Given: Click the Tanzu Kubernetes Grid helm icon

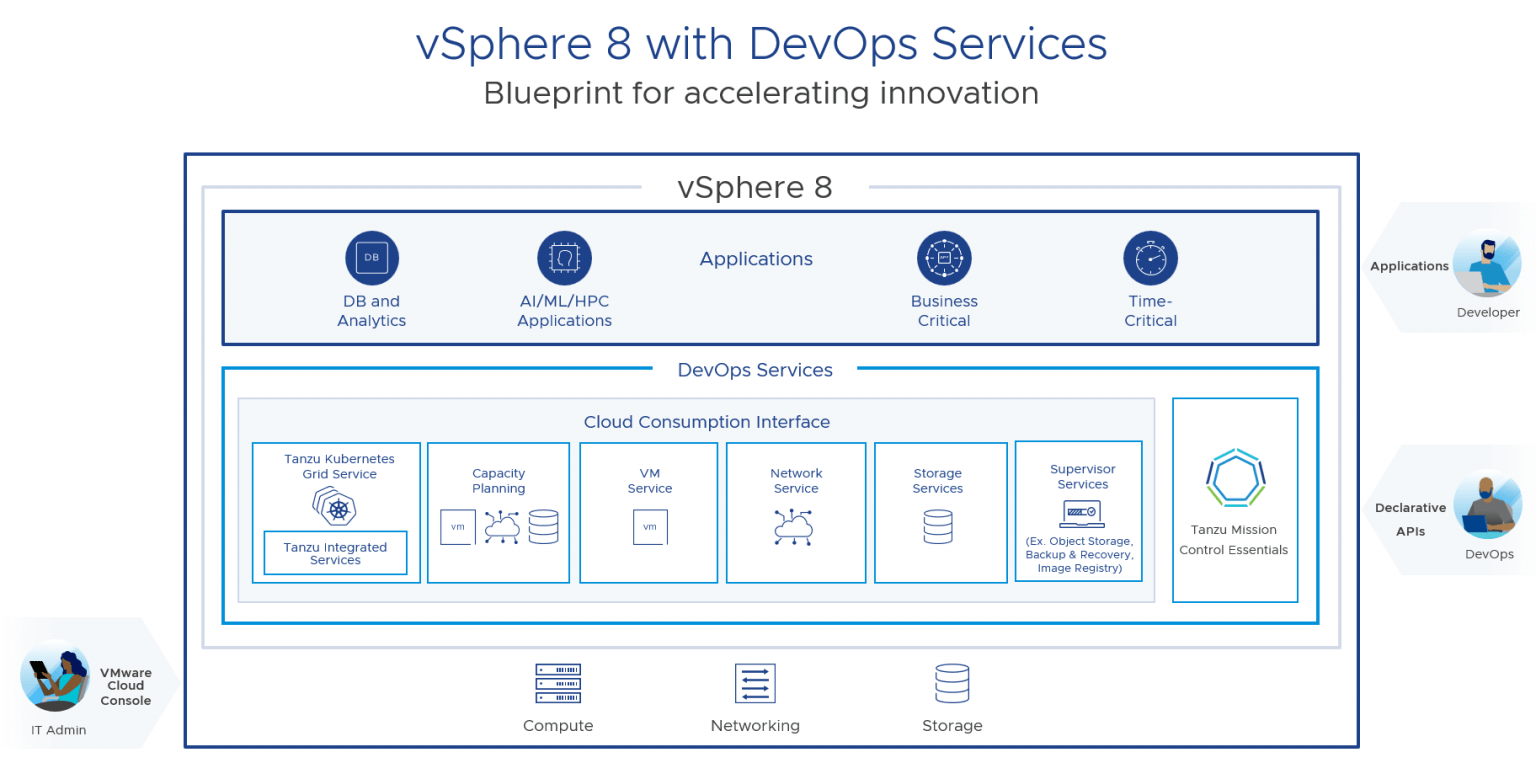Looking at the screenshot, I should tap(337, 507).
